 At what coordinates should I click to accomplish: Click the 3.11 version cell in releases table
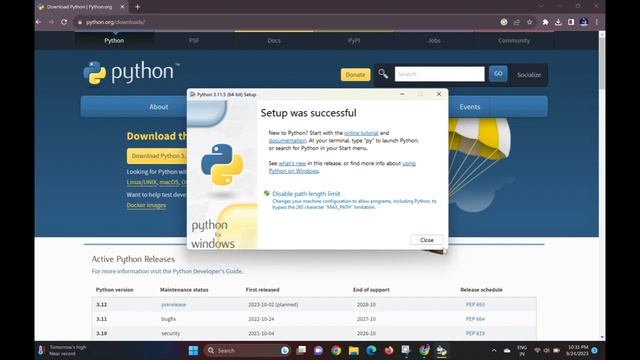coord(102,319)
